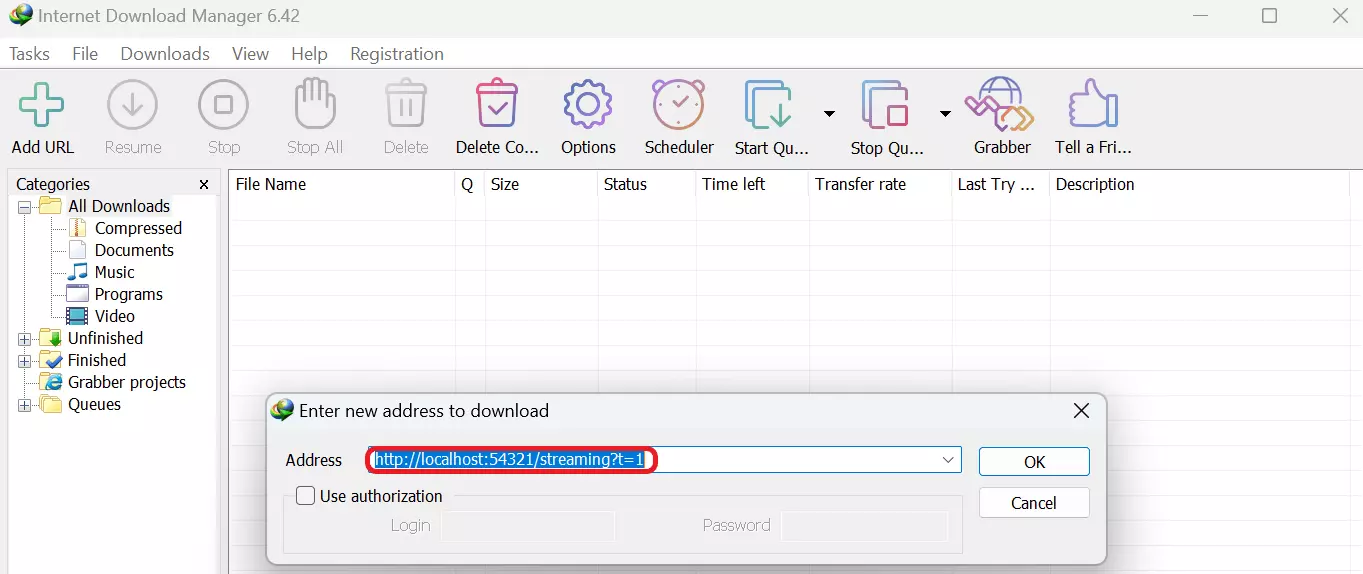This screenshot has height=574, width=1363.
Task: Click the Stop Queue icon
Action: 885,105
